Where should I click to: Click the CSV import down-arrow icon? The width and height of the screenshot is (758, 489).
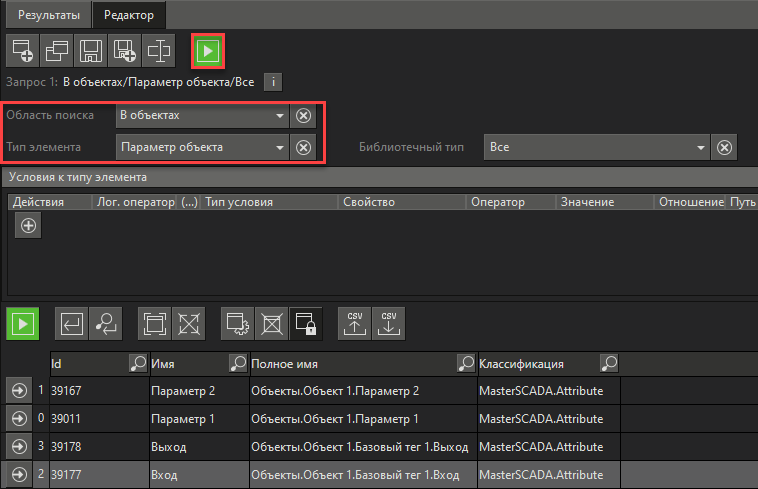click(389, 323)
